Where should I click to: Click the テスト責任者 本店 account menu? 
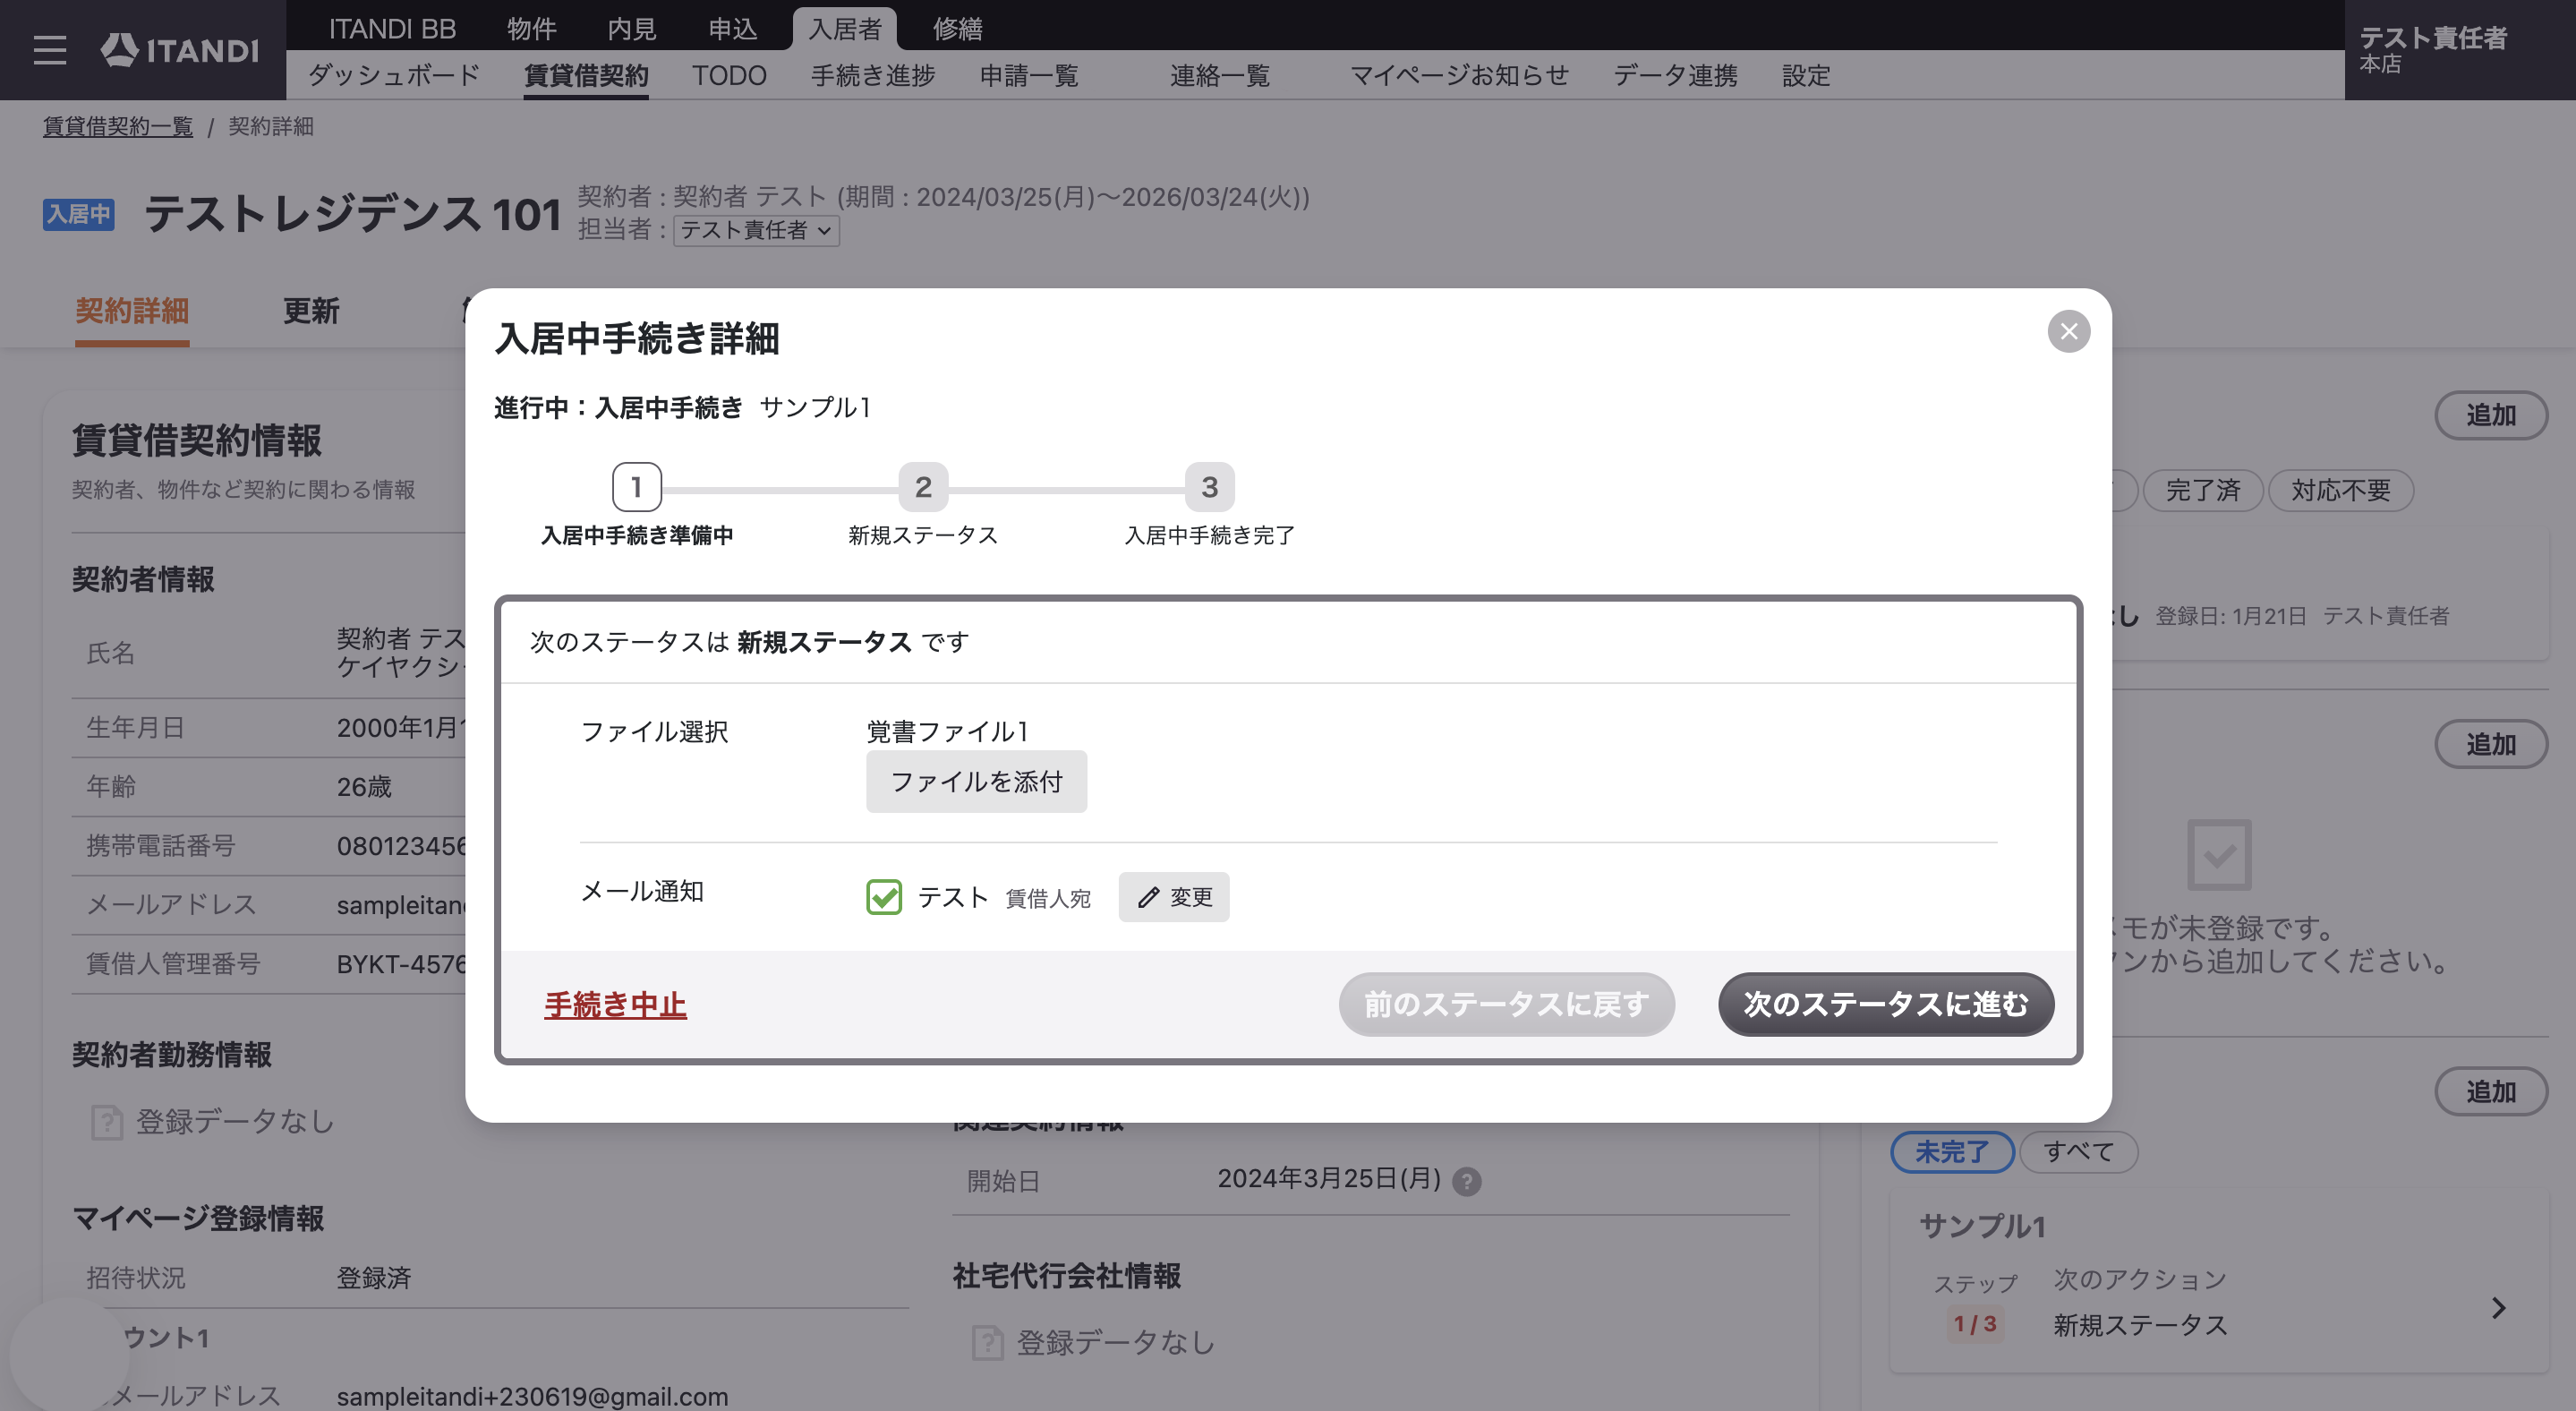2460,50
